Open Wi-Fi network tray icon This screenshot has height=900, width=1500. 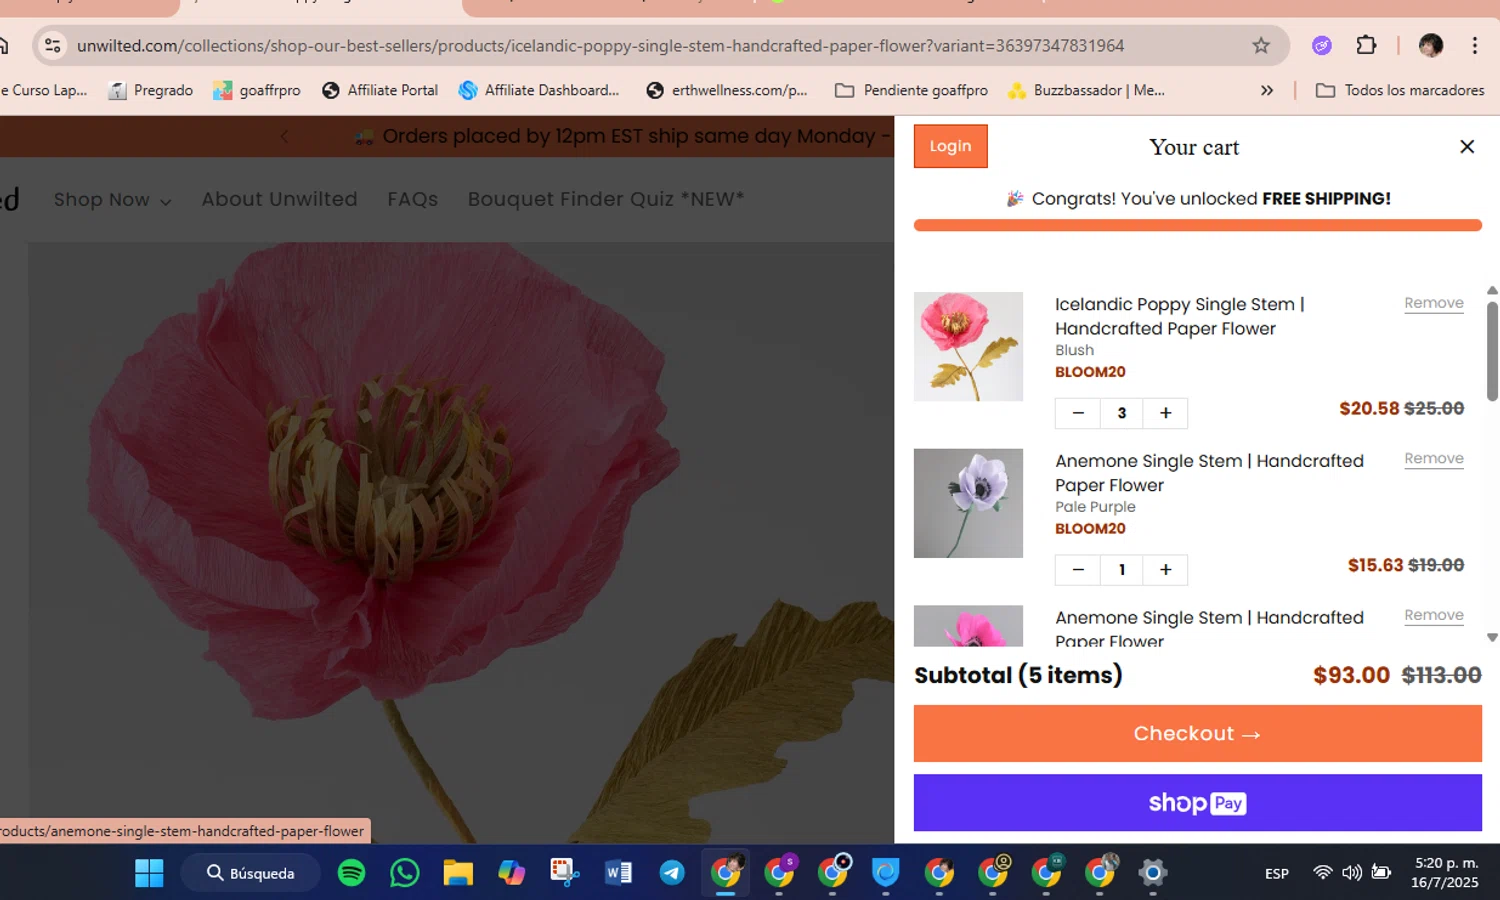pyautogui.click(x=1323, y=873)
